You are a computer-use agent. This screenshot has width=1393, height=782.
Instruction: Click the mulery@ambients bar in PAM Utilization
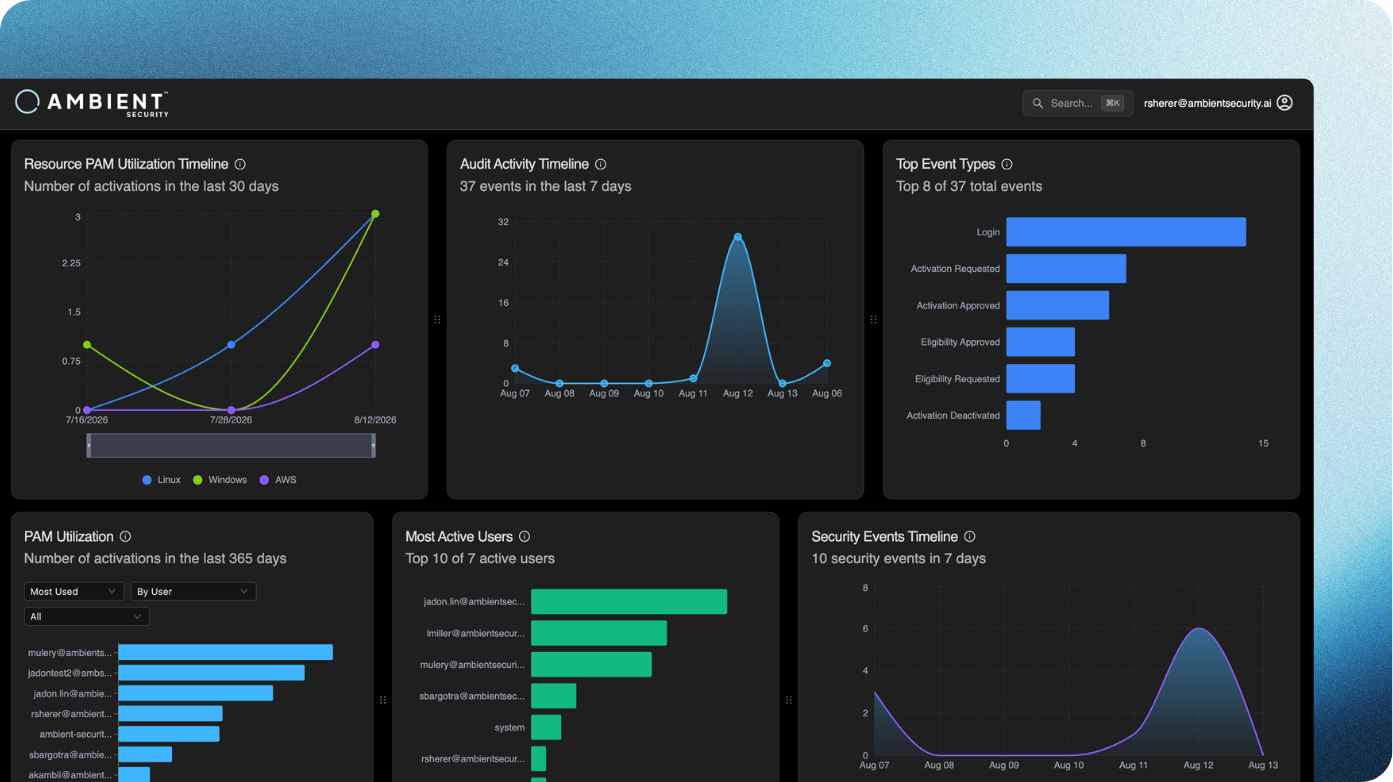click(225, 652)
